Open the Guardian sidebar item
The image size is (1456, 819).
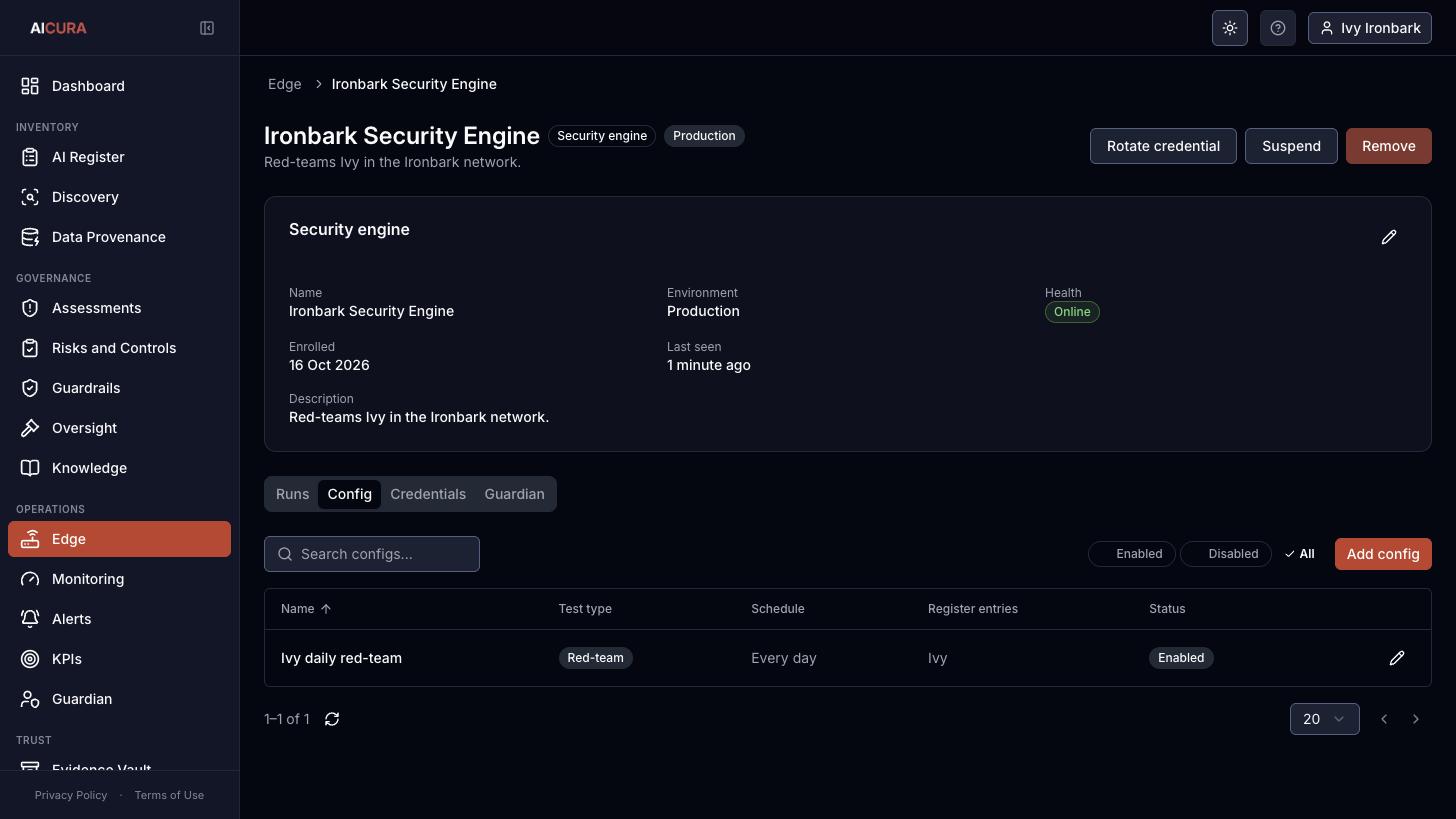pyautogui.click(x=120, y=699)
